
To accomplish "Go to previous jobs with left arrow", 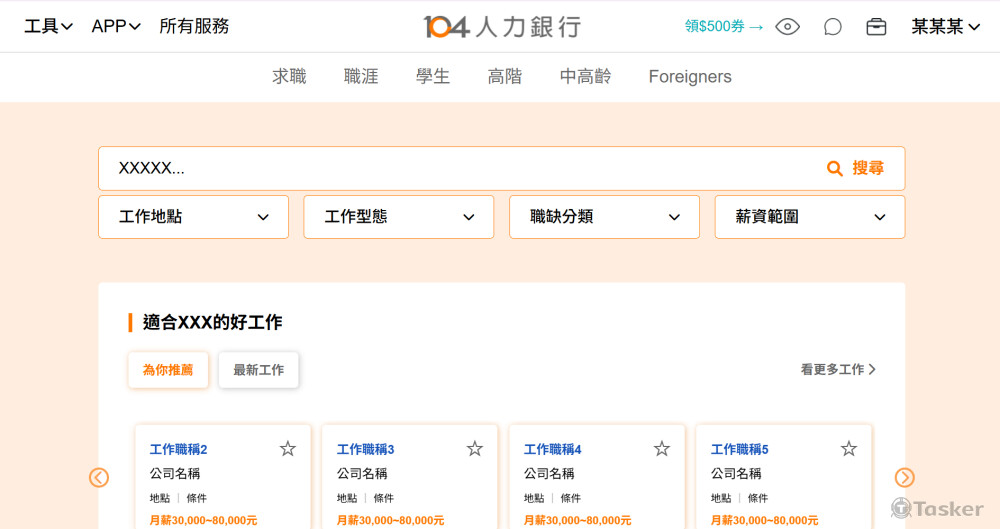I will (99, 478).
